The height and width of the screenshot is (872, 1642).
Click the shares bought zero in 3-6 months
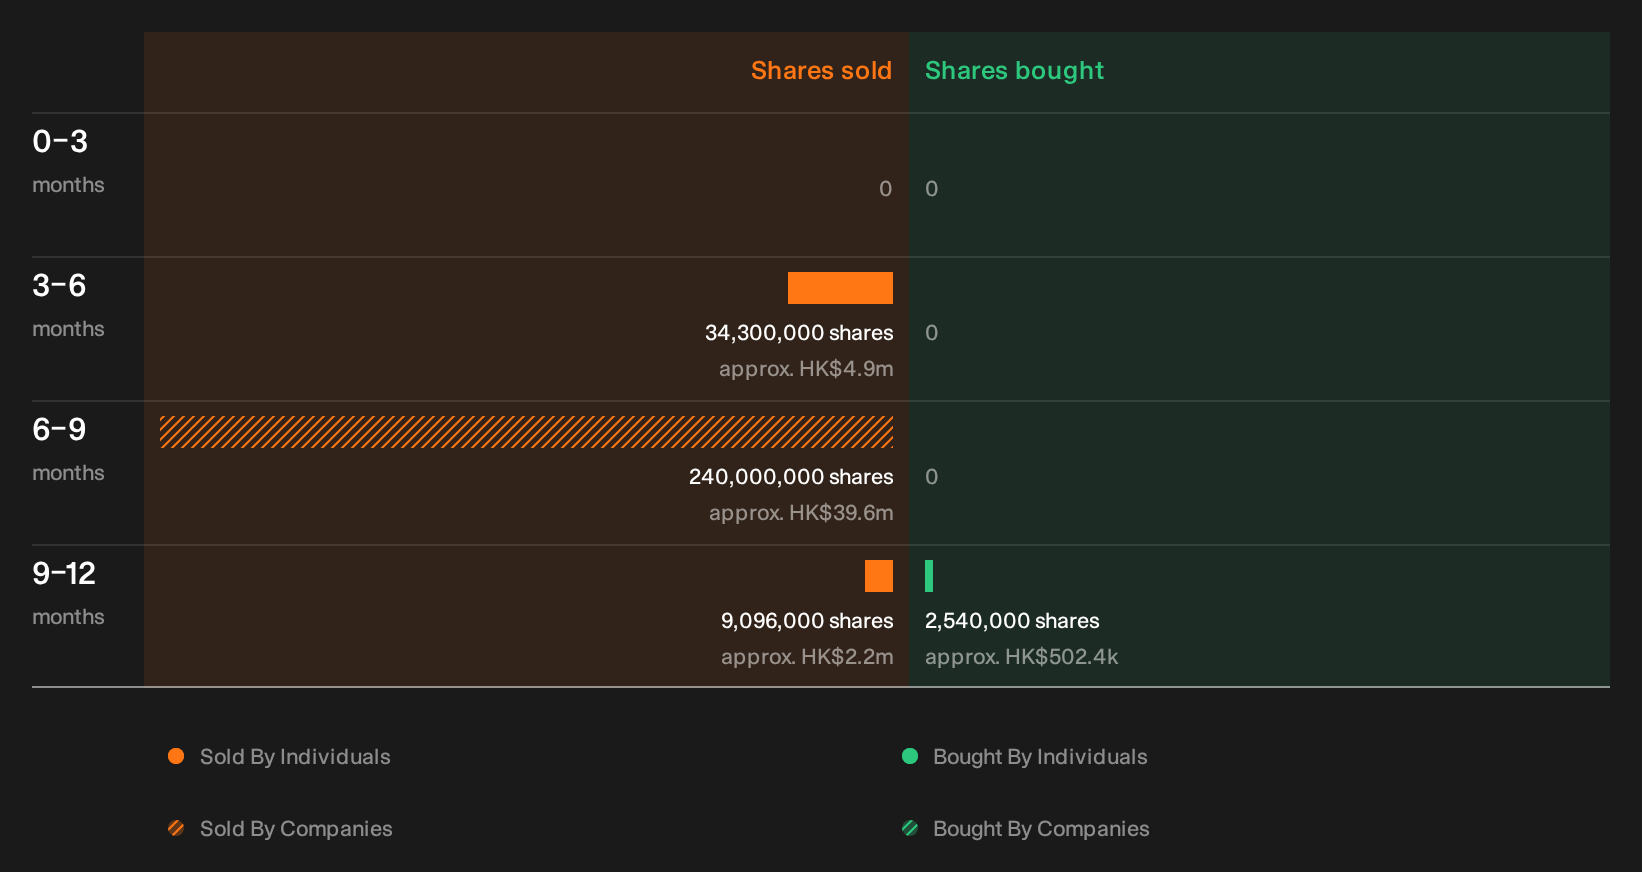932,333
